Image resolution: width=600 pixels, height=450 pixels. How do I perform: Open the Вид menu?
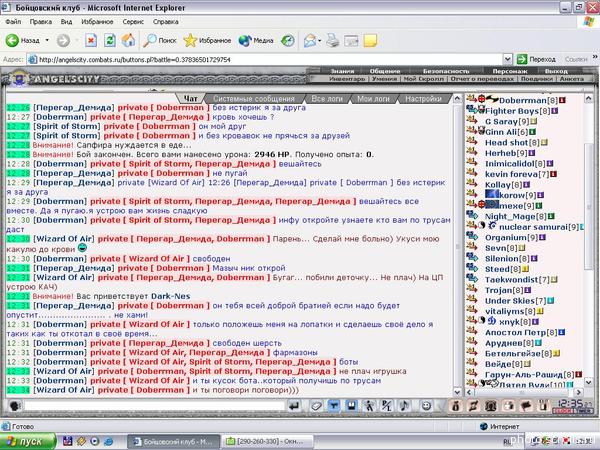pos(66,22)
